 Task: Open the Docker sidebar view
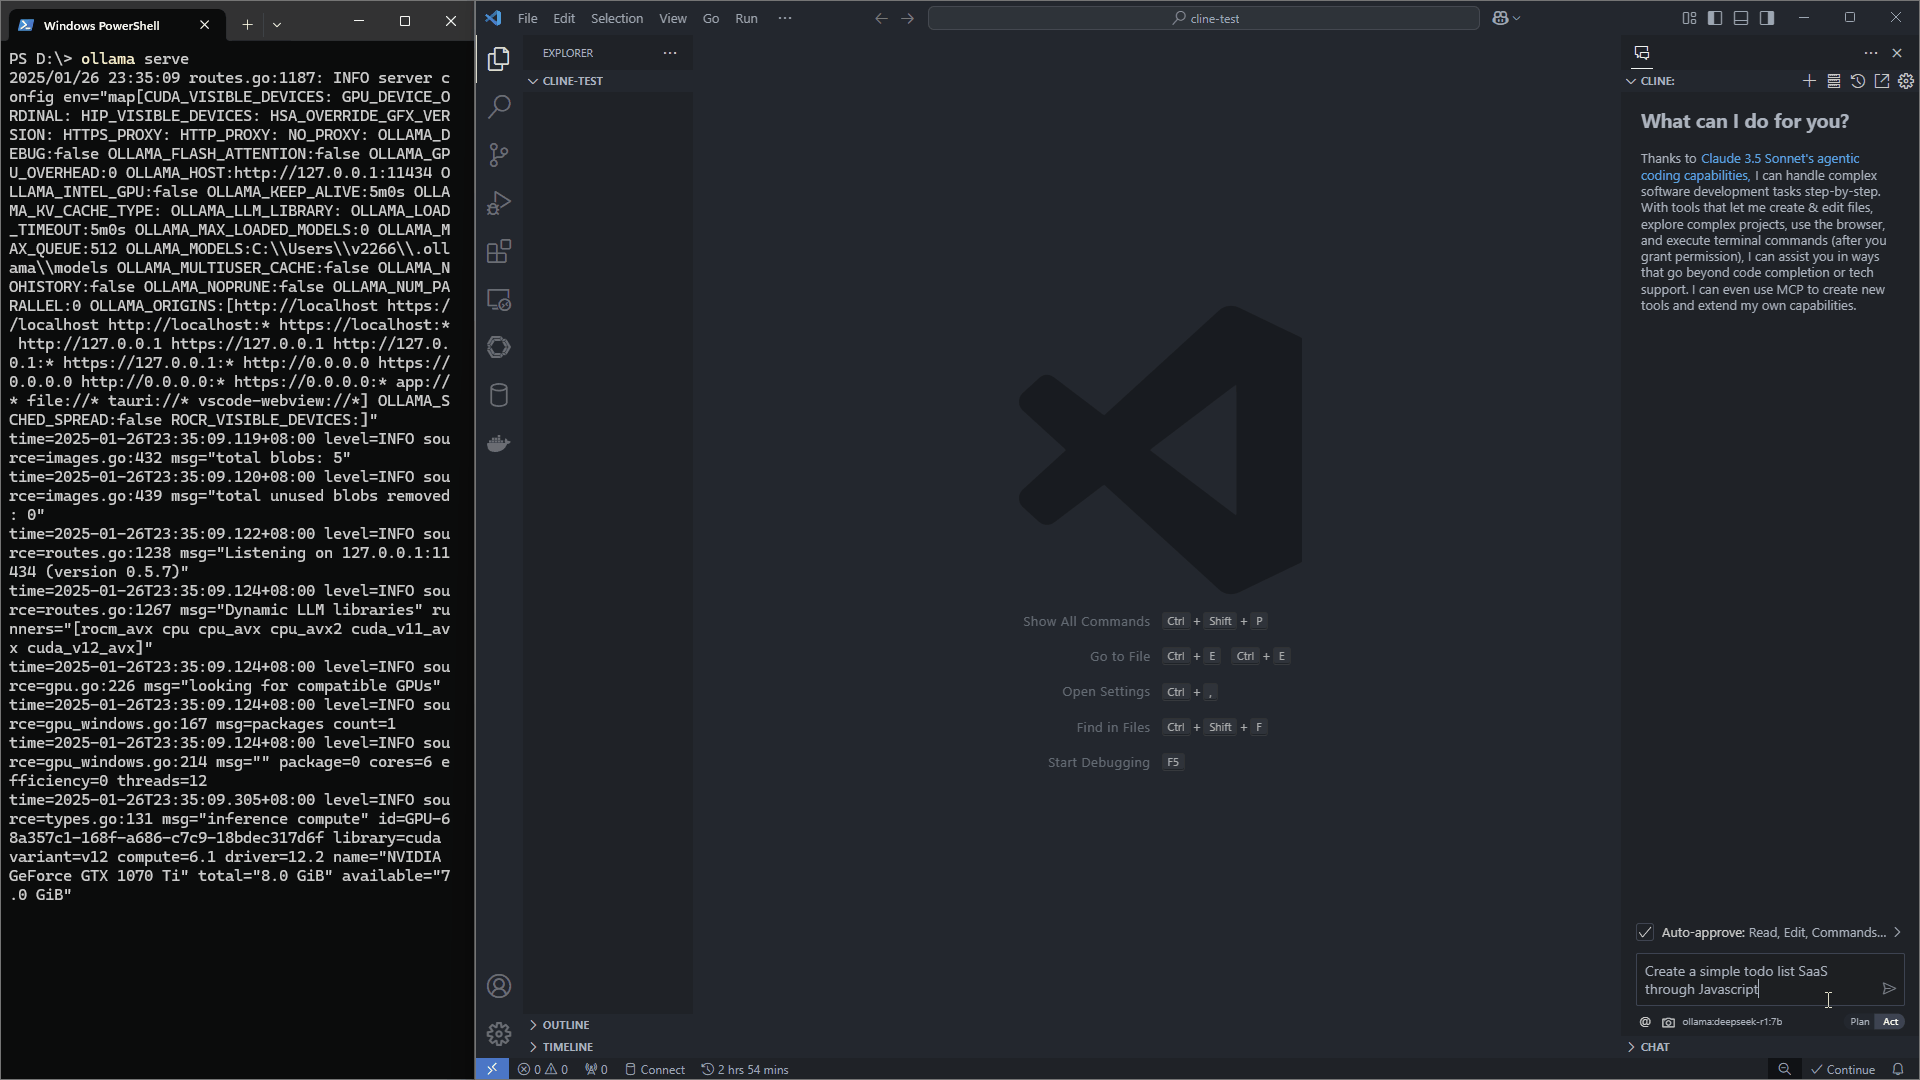(x=499, y=443)
